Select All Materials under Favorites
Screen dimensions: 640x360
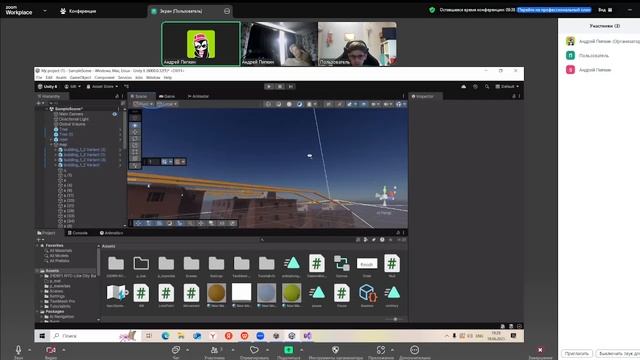pyautogui.click(x=60, y=251)
